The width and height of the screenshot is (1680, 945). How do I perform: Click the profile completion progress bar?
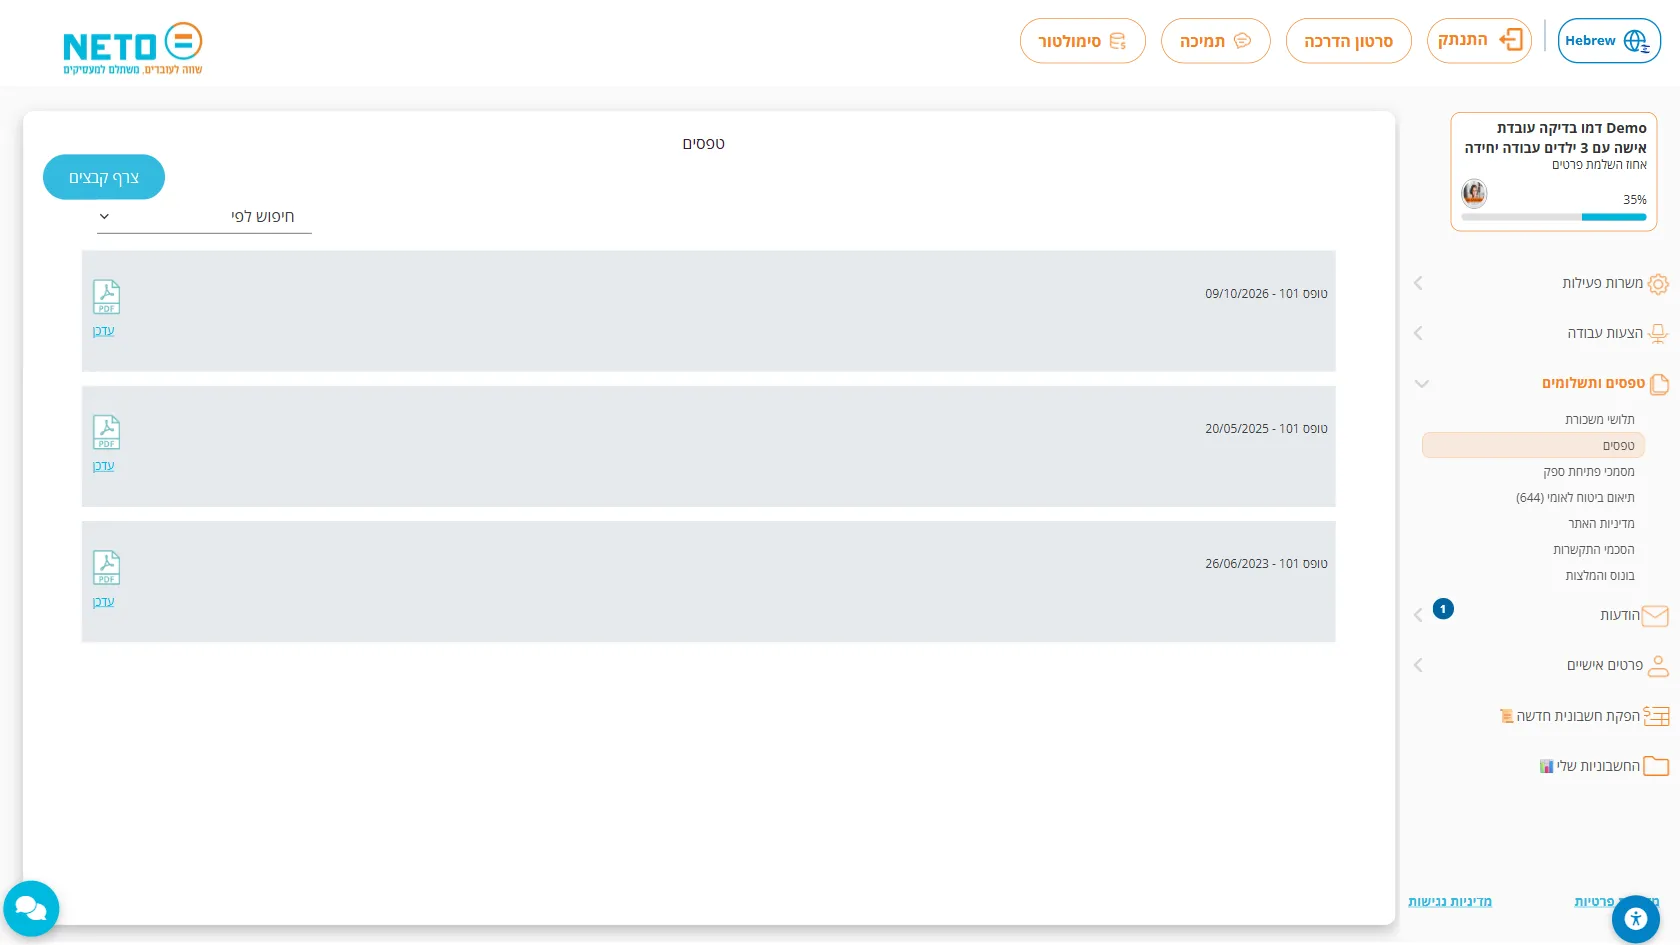[x=1554, y=217]
